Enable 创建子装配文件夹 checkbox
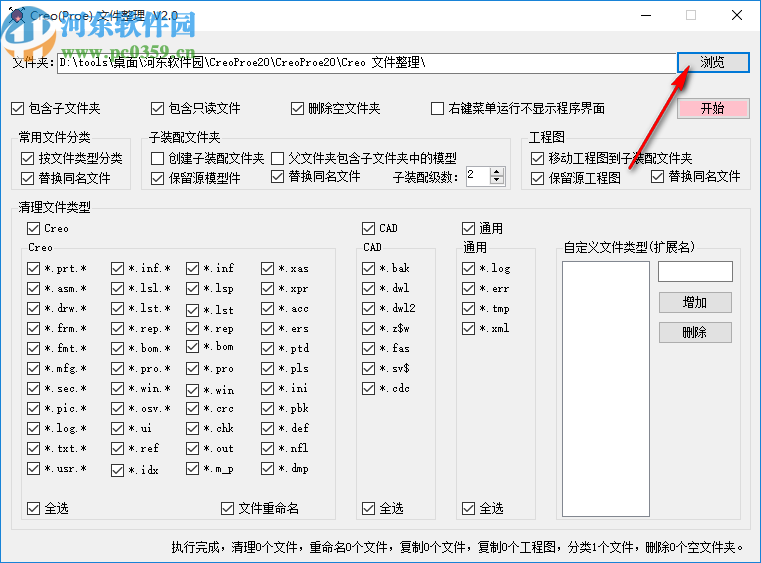Screen dimensions: 761x563 click(157, 158)
